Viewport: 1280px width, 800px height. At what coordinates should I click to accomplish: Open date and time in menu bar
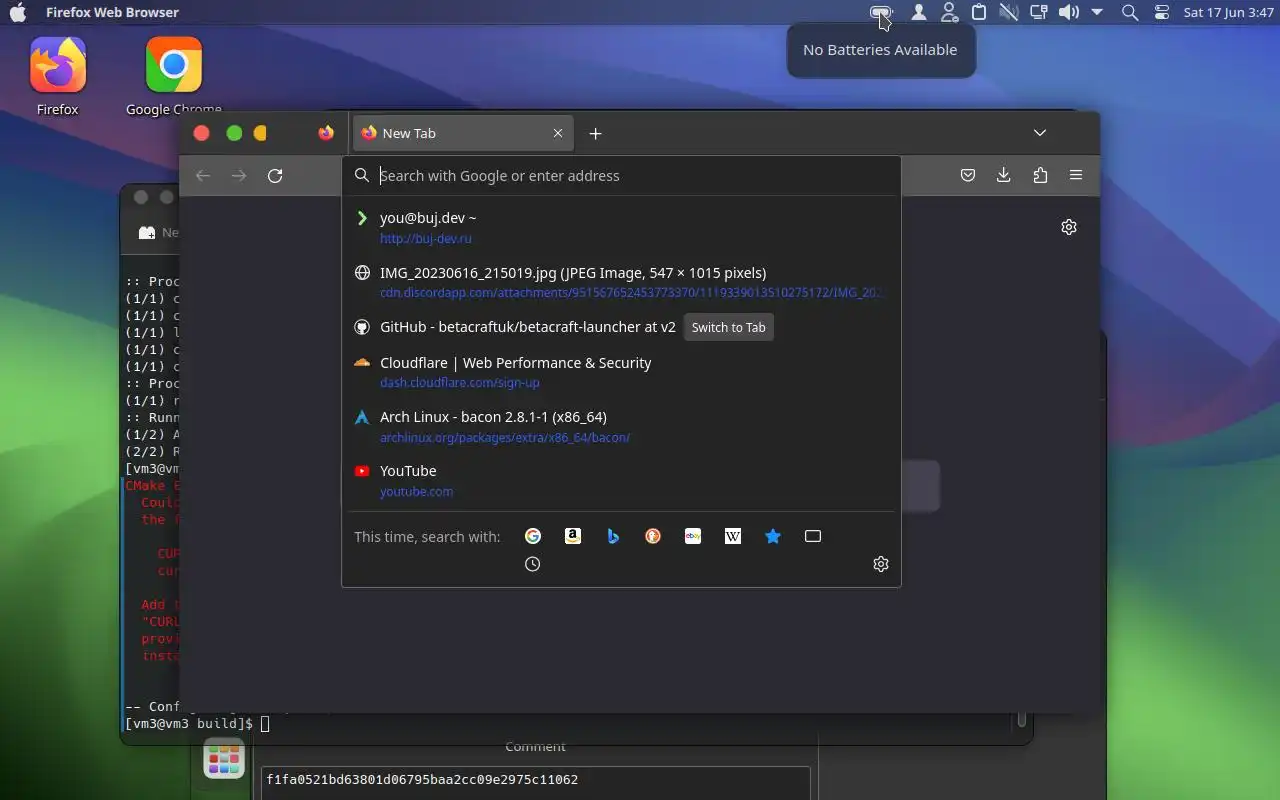click(1228, 12)
